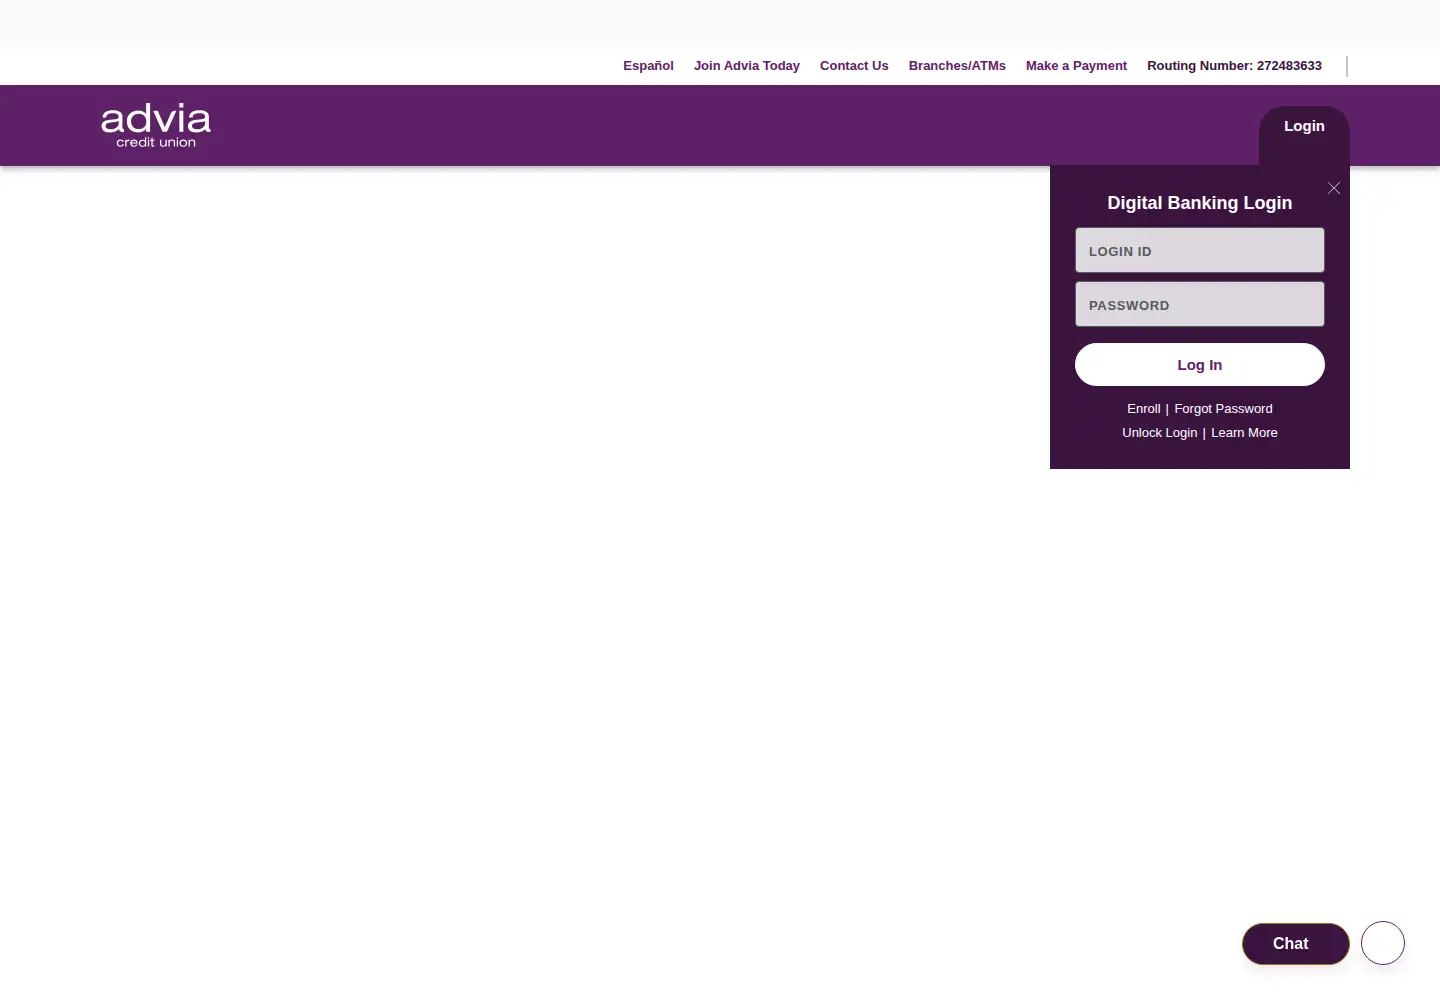
Task: Click the Digital Banking Login heading
Action: [x=1200, y=203]
